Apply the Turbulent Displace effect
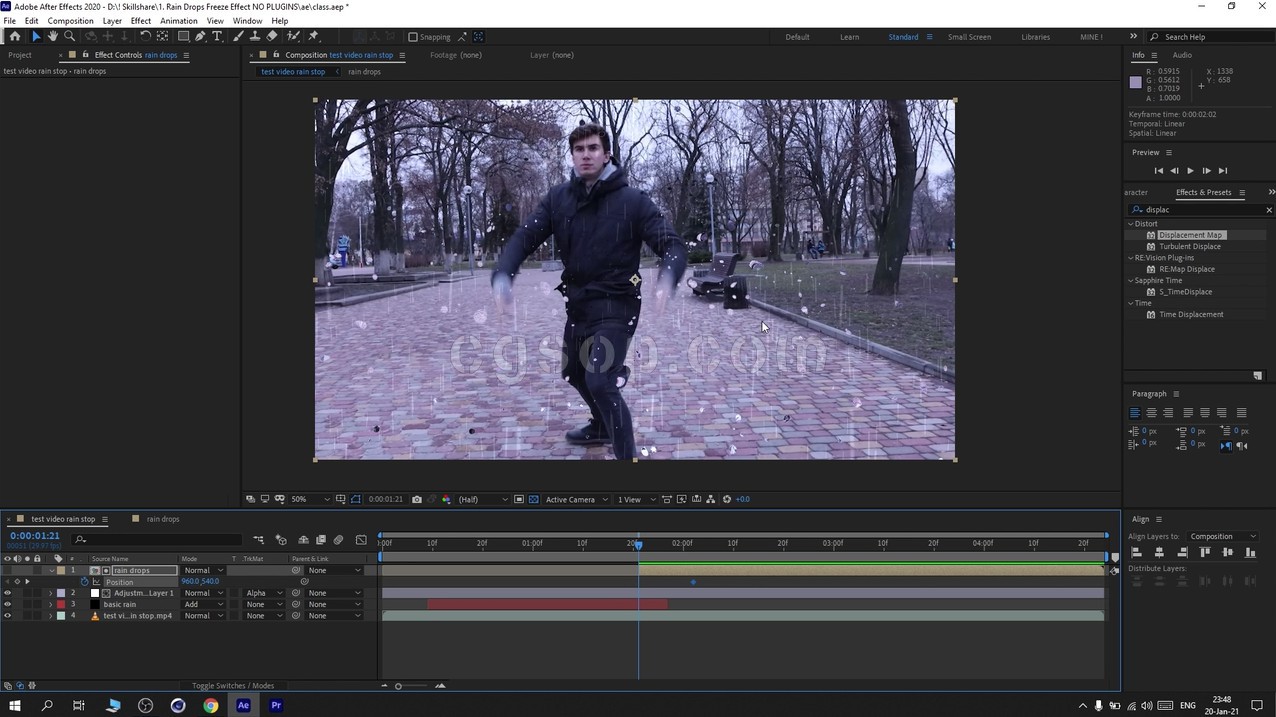The height and width of the screenshot is (717, 1276). tap(1189, 246)
